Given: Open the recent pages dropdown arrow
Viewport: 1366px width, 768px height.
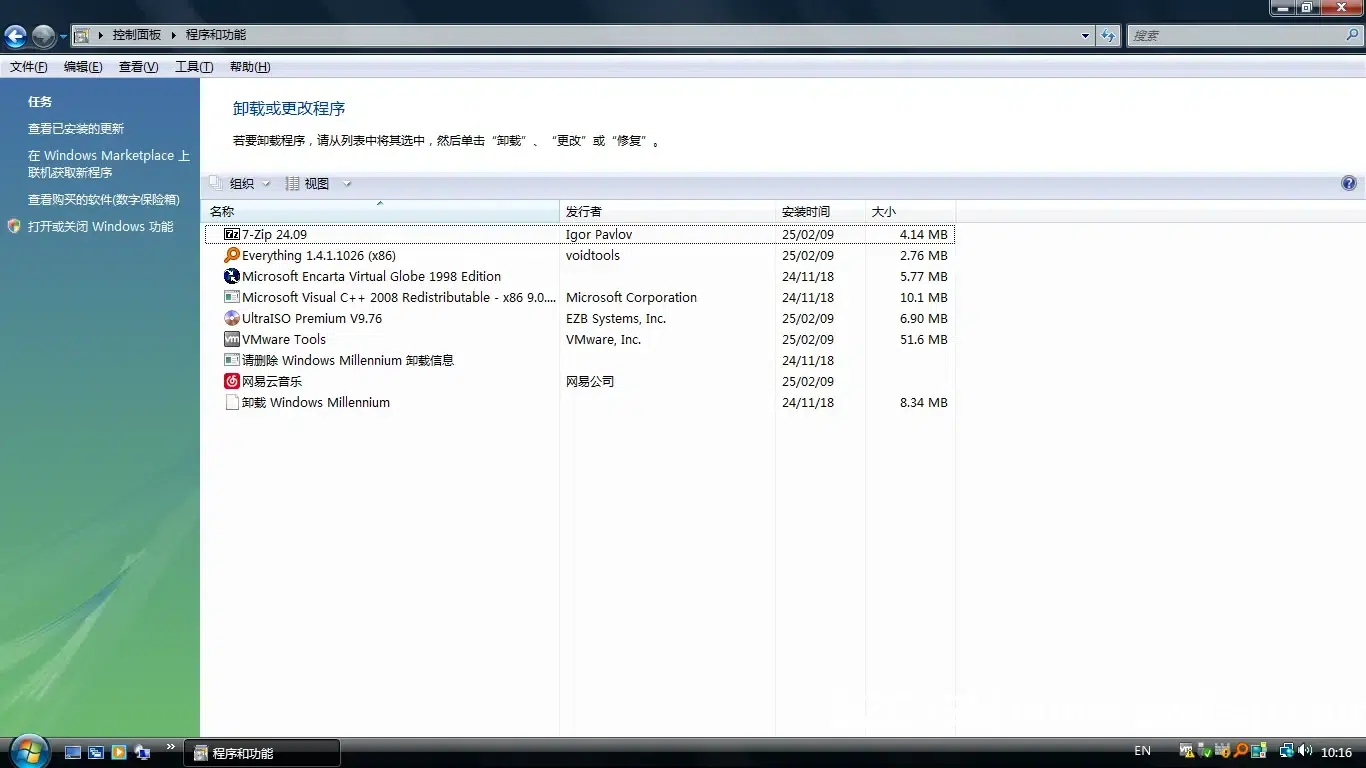Looking at the screenshot, I should pos(63,37).
